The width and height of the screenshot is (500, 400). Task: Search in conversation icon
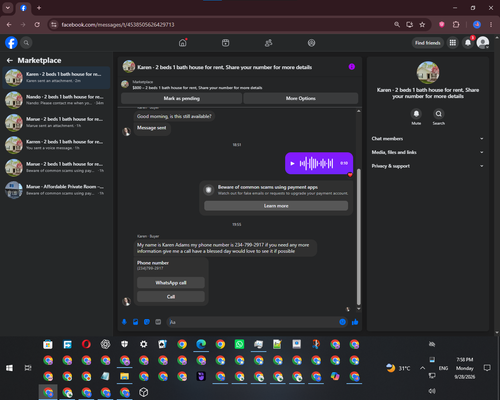coord(439,114)
